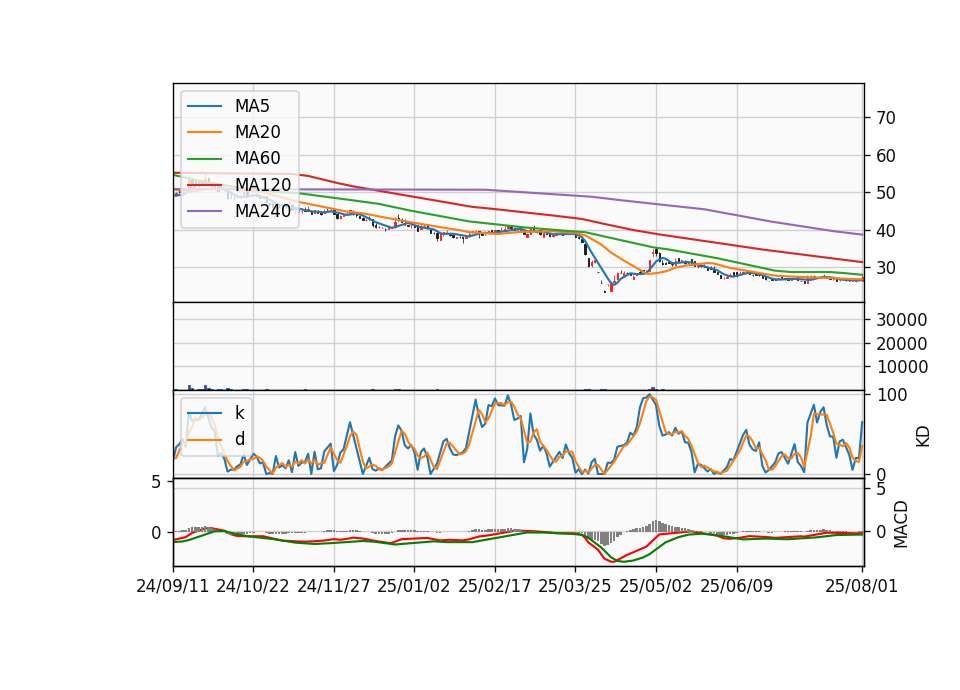This screenshot has width=960, height=690.
Task: Click the 20000 volume axis tick label
Action: click(902, 344)
